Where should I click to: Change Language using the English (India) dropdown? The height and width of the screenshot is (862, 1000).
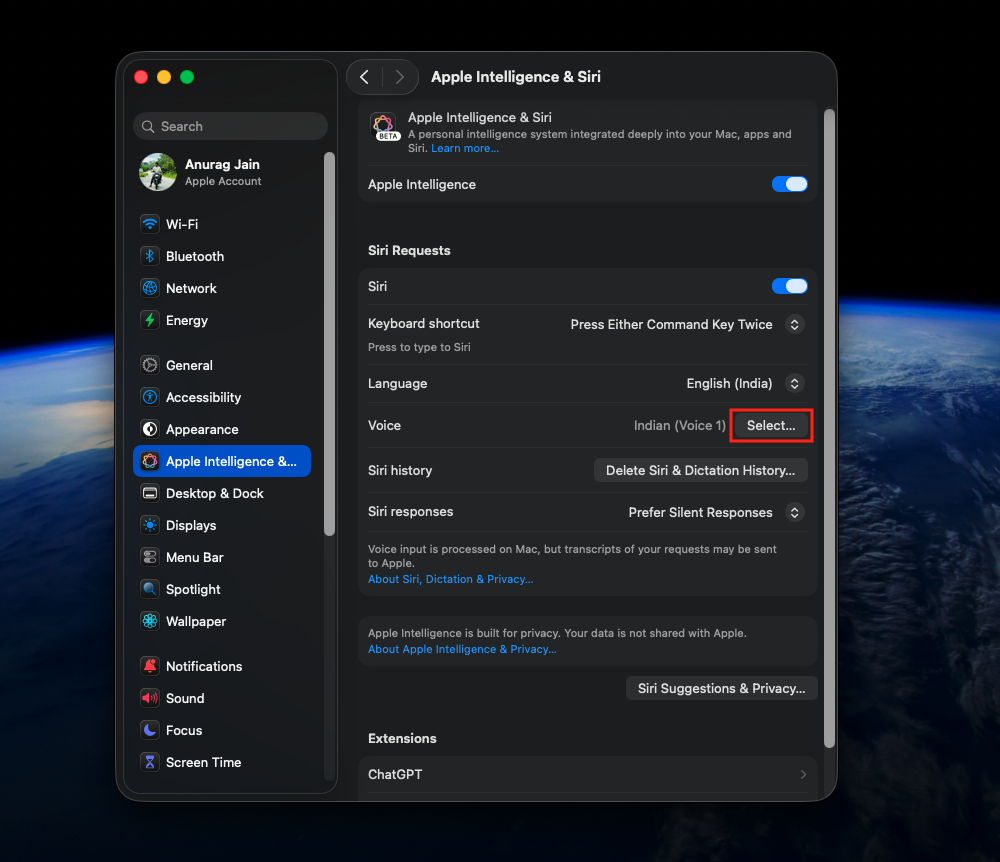coord(795,383)
